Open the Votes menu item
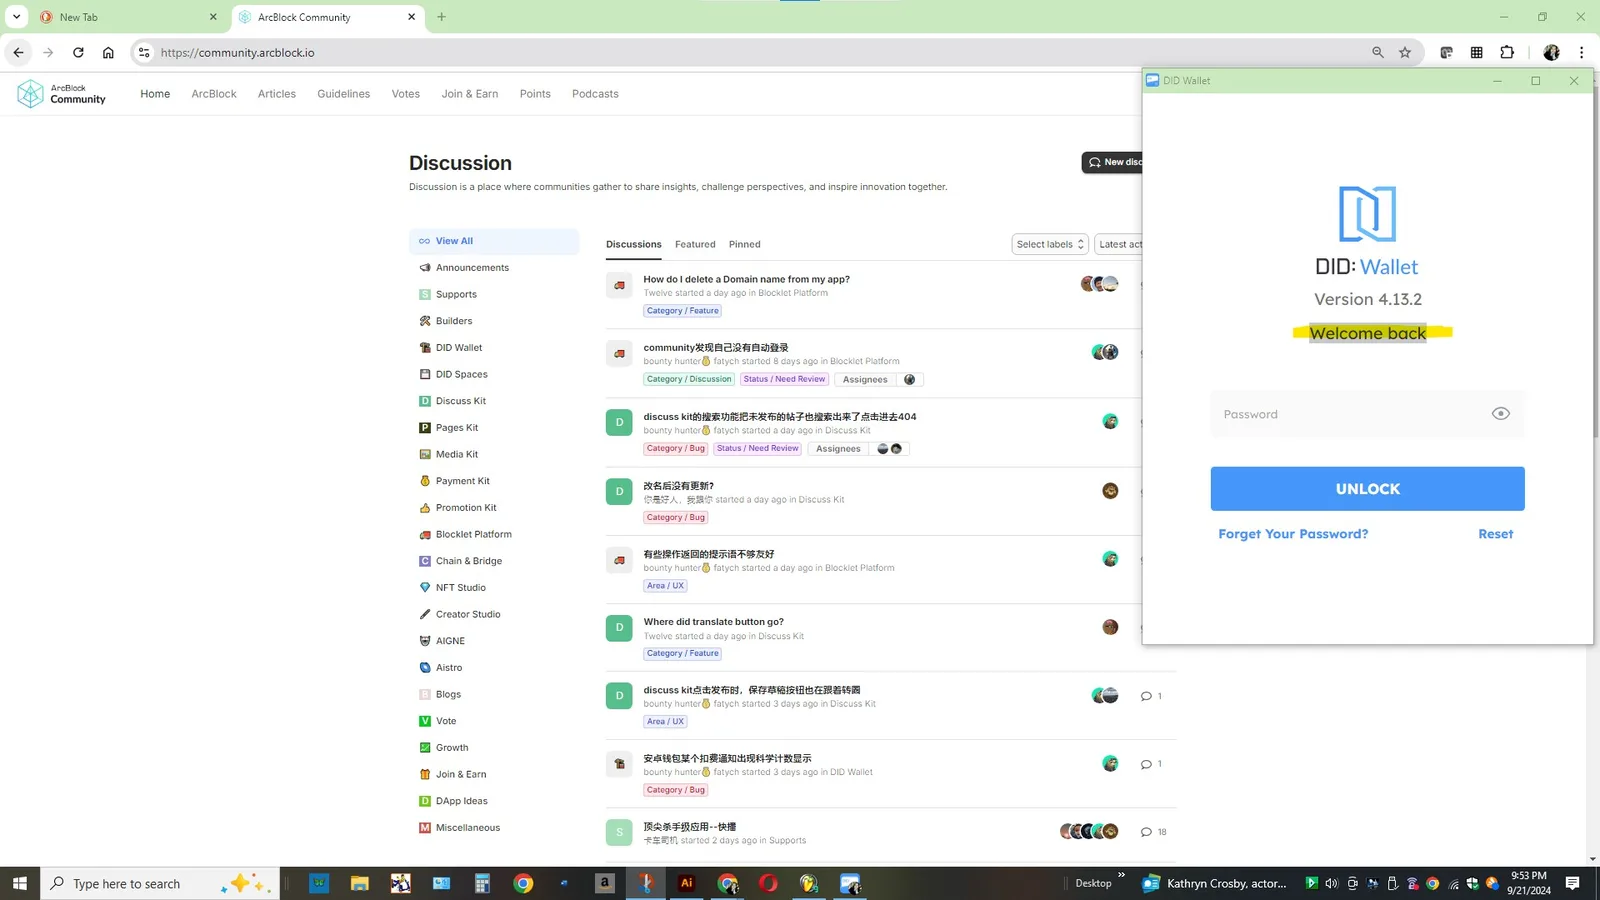This screenshot has height=900, width=1600. [406, 94]
